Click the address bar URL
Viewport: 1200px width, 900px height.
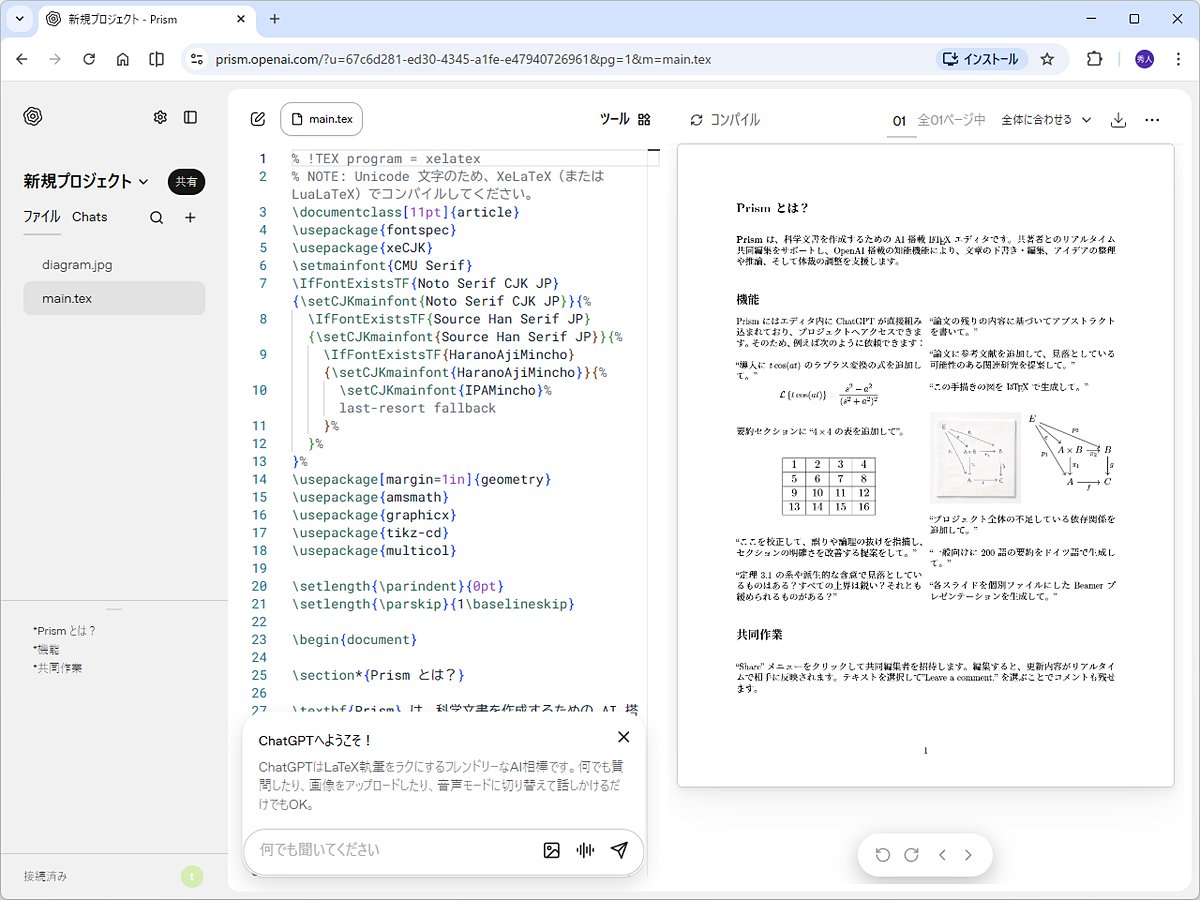click(x=463, y=59)
